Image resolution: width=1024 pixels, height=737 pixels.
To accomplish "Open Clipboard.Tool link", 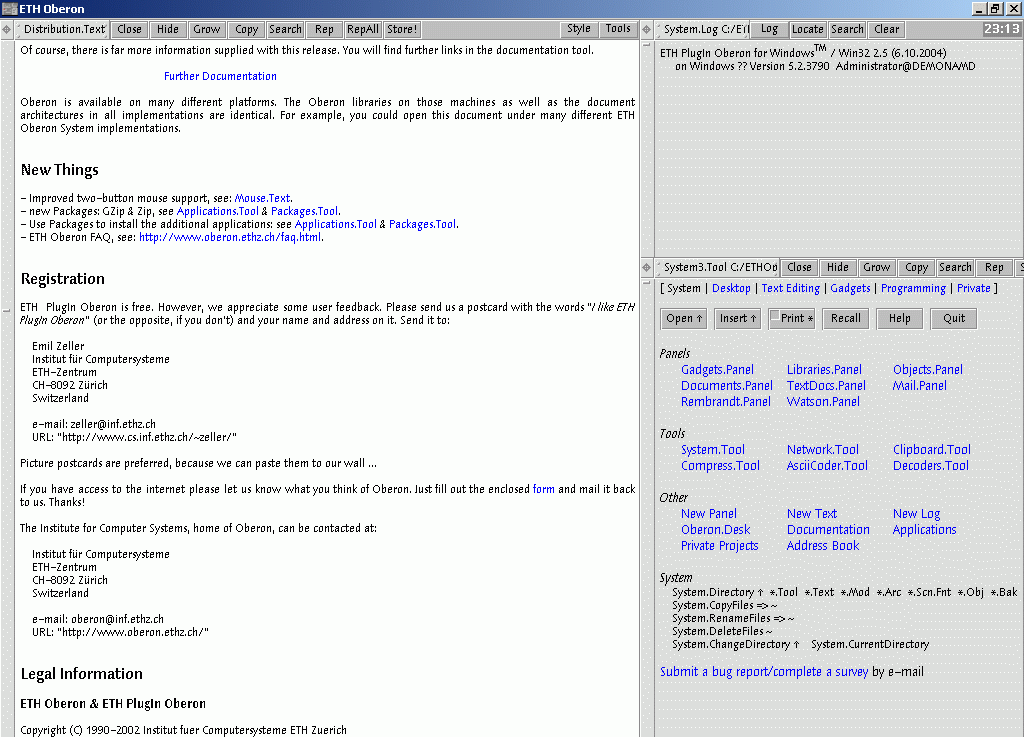I will (932, 450).
